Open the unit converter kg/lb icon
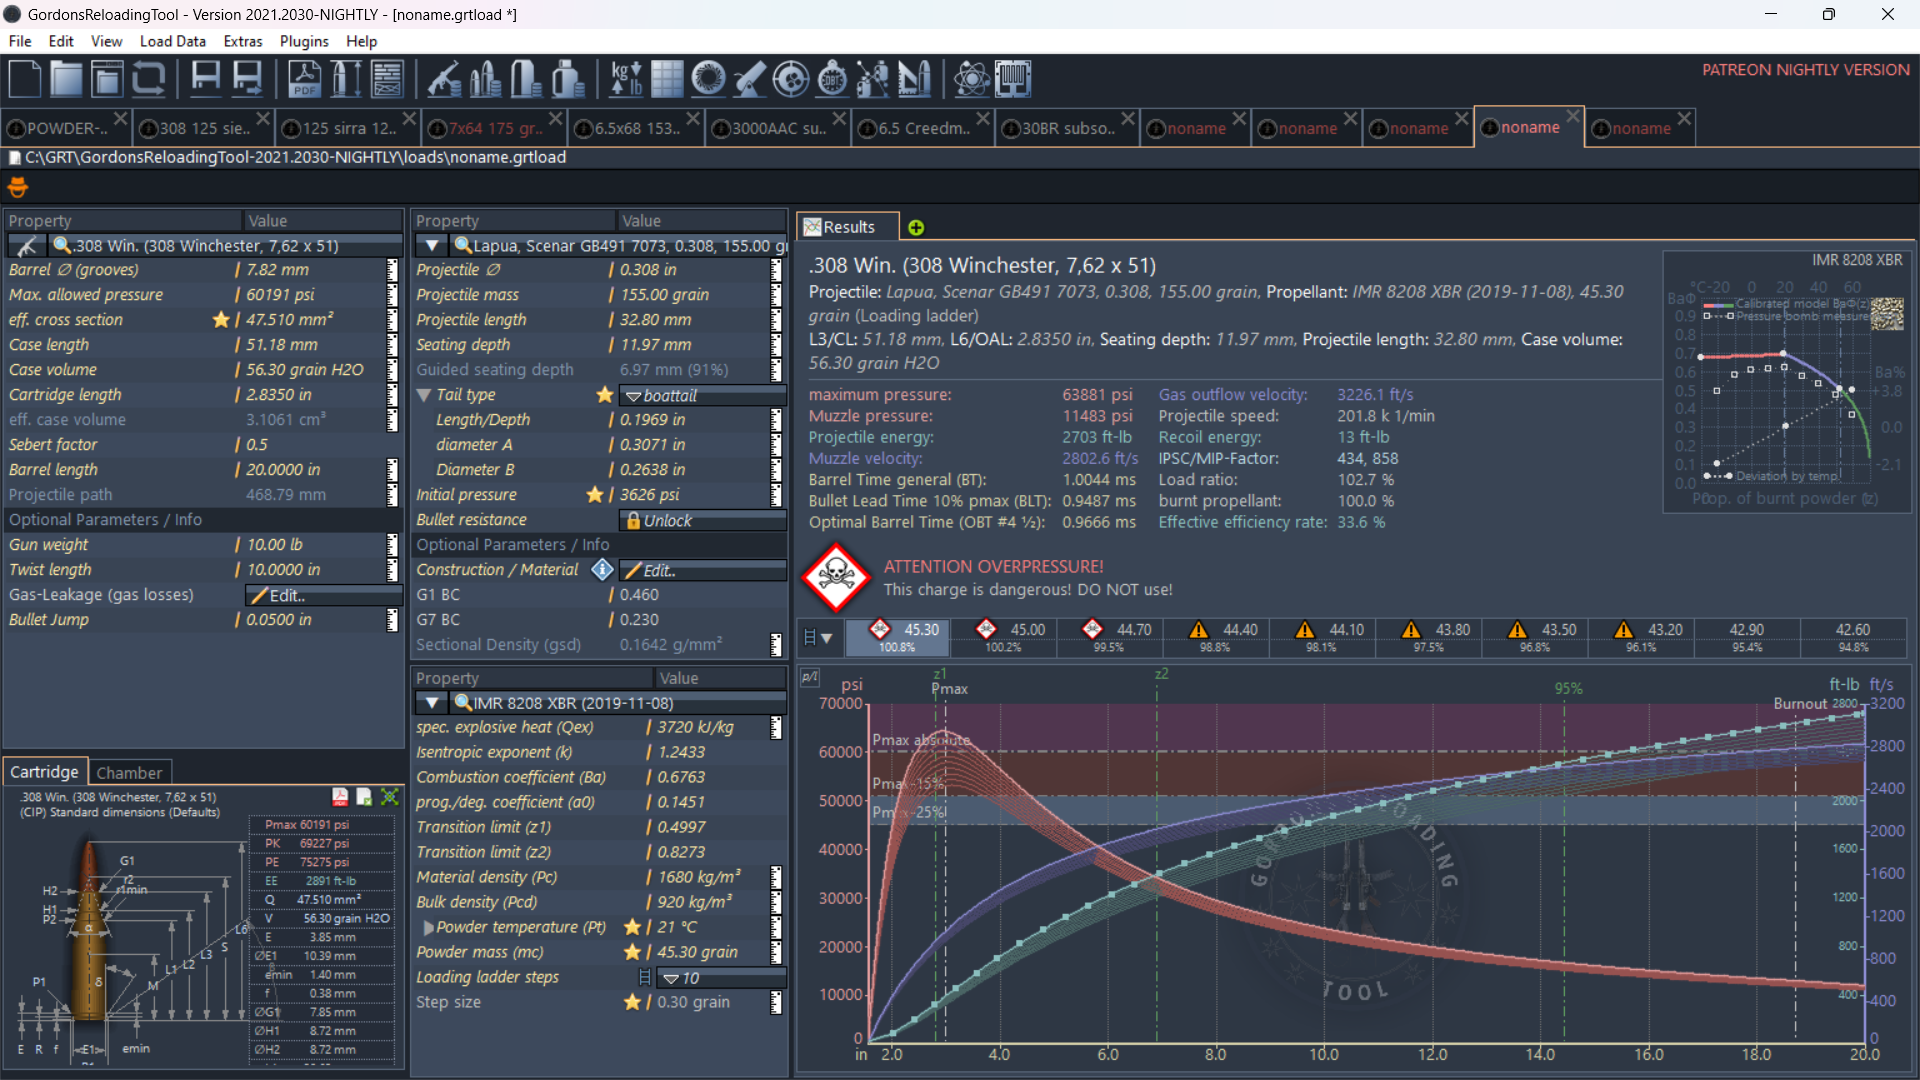The image size is (1920, 1080). point(626,79)
